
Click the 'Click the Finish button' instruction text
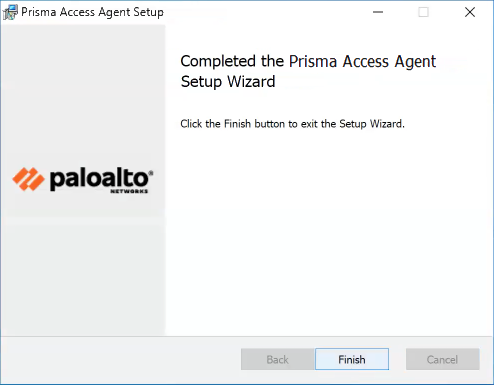coord(292,124)
